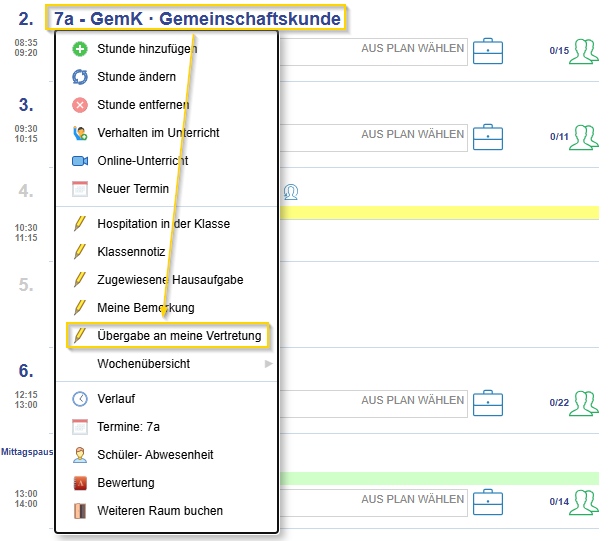This screenshot has height=541, width=613.
Task: Open attendance people icon next to 0/22
Action: click(x=584, y=403)
